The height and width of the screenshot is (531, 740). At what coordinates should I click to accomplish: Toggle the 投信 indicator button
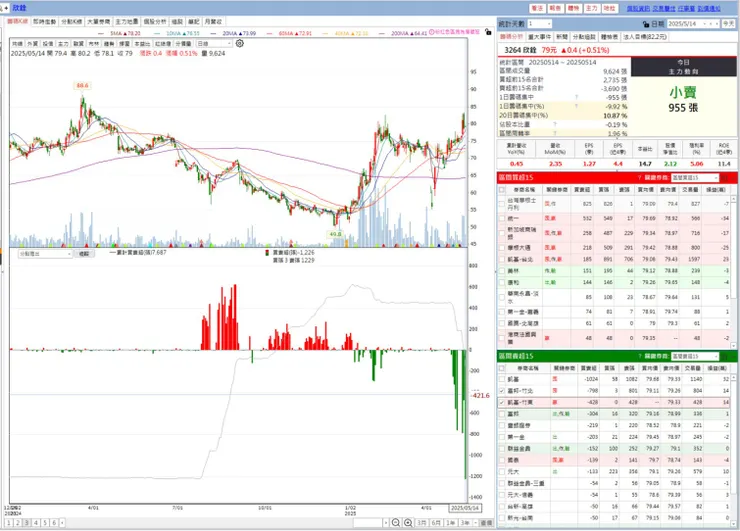click(48, 43)
